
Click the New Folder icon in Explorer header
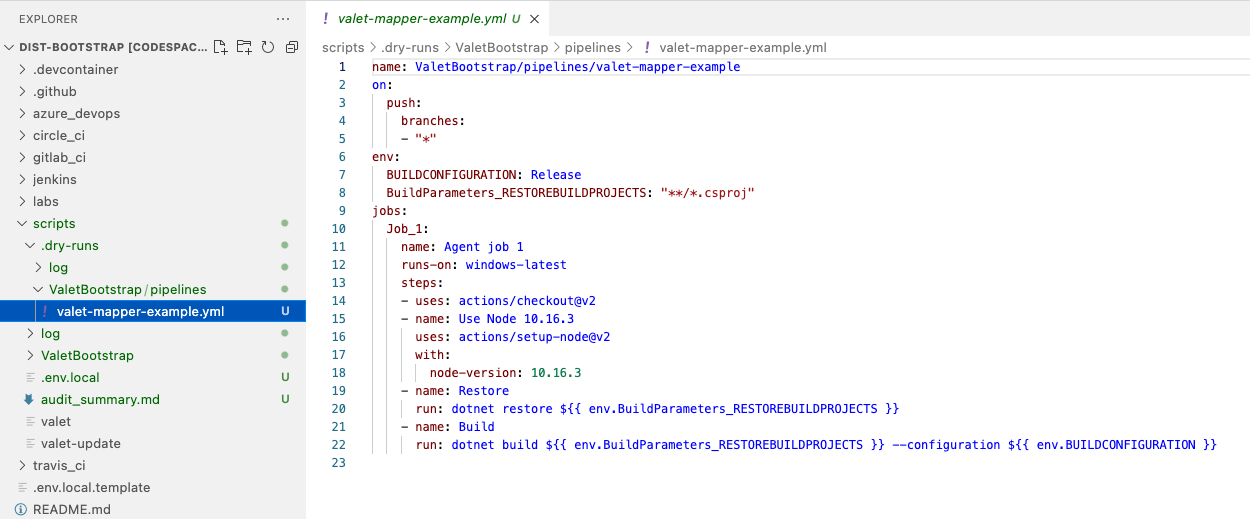(x=244, y=47)
